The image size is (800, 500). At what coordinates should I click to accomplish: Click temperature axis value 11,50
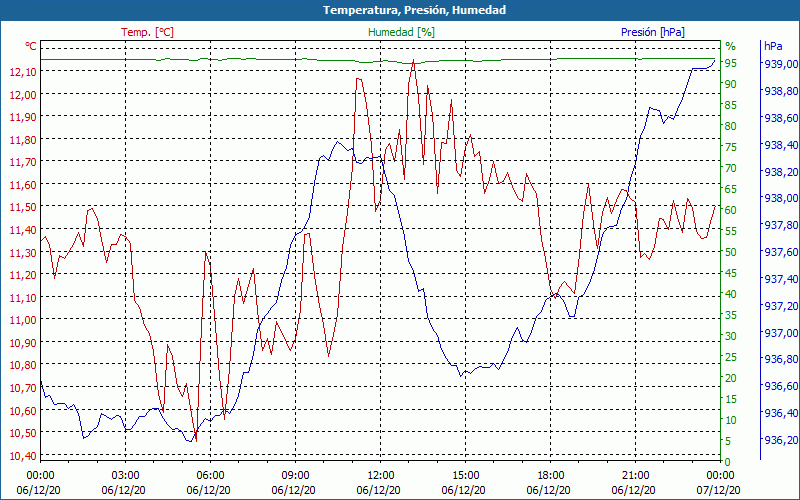pos(23,207)
